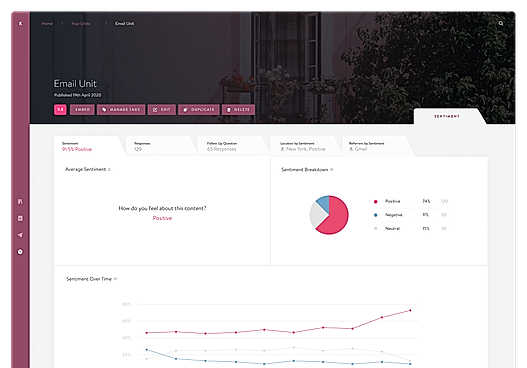Click the first blue point on the line chart

147,350
